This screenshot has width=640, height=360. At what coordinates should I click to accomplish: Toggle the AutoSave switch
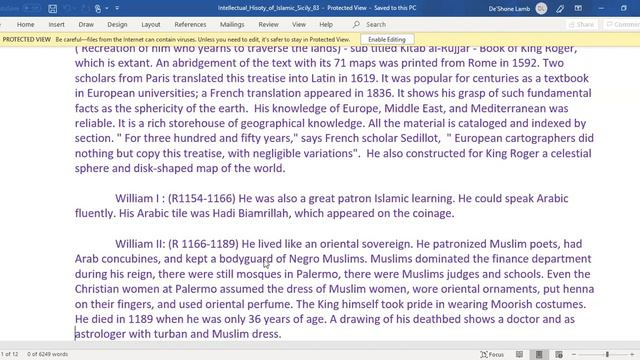[x=31, y=8]
